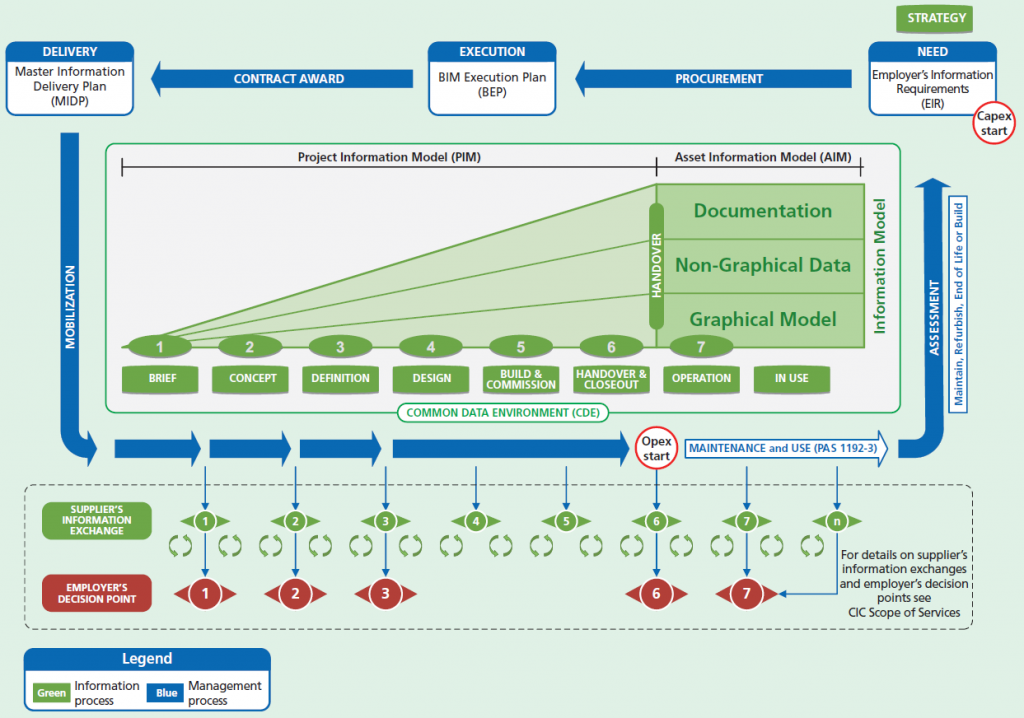Select supplier's information exchange diamond marker 4
Image resolution: width=1024 pixels, height=718 pixels.
[475, 521]
